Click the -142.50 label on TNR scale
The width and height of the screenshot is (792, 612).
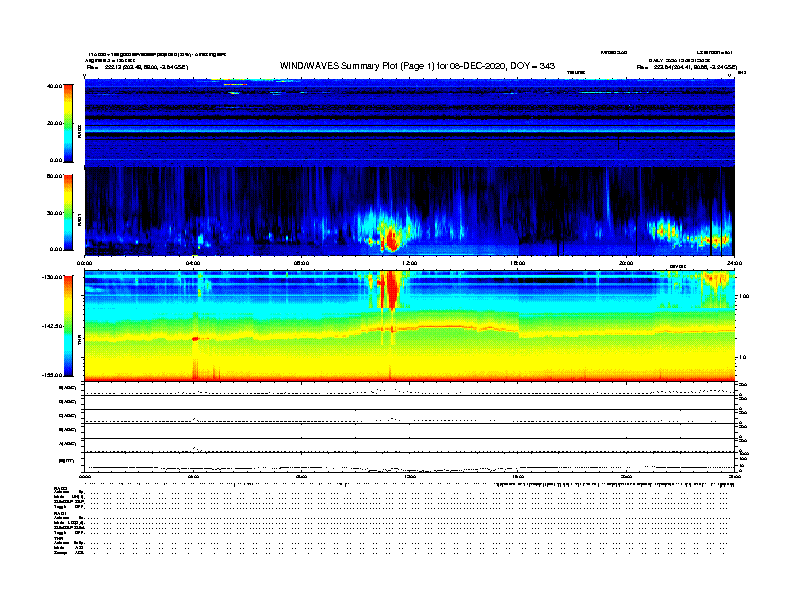coord(53,326)
